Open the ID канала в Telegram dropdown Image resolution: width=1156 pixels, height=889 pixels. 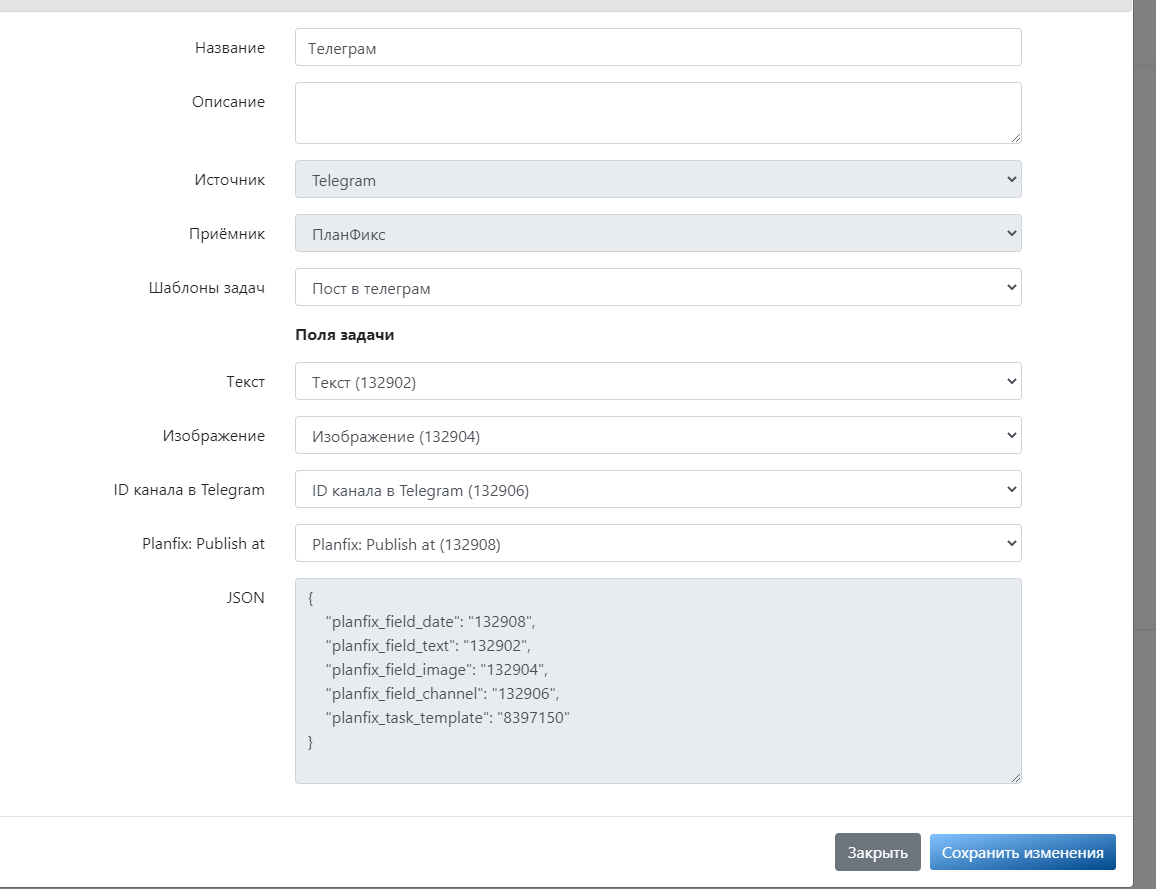[x=658, y=489]
